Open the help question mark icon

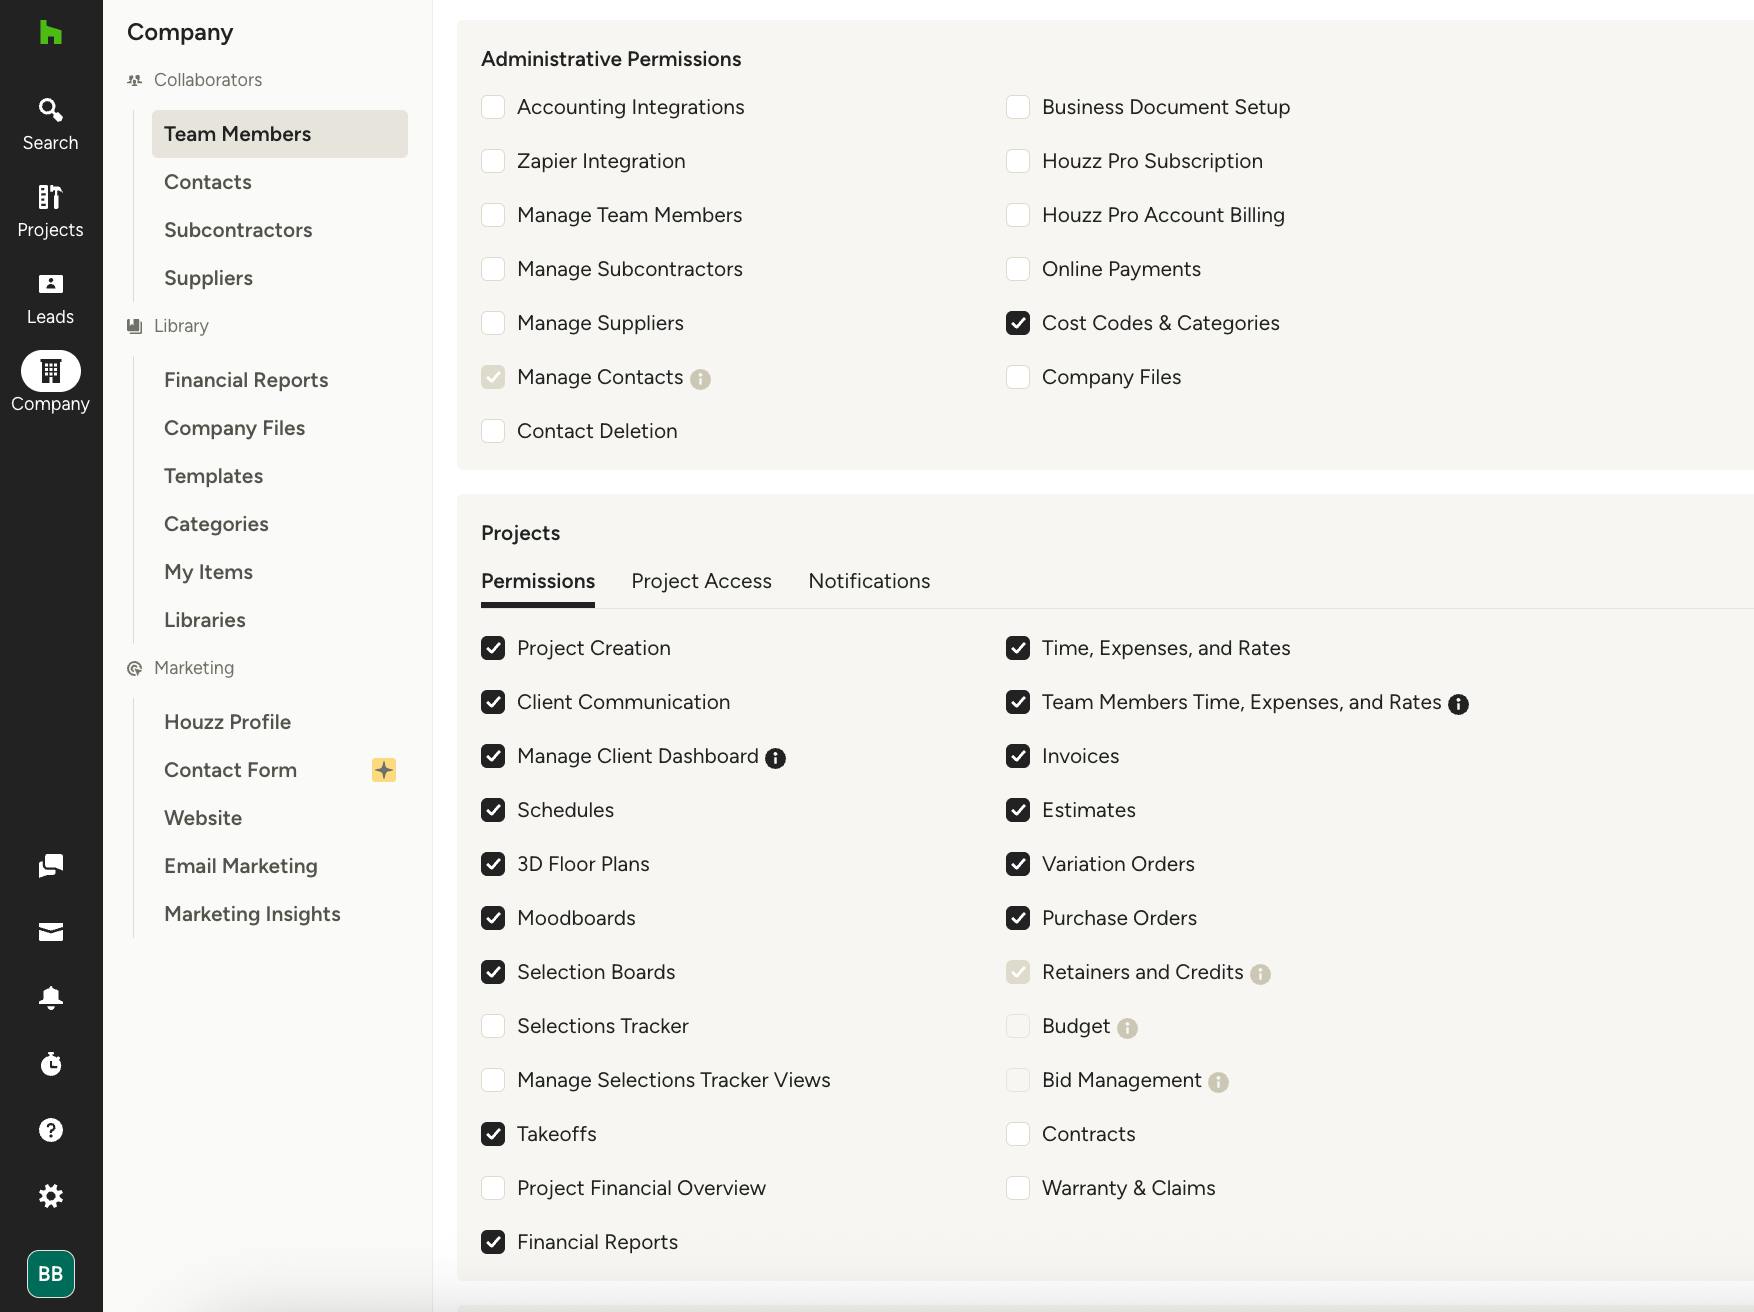pyautogui.click(x=51, y=1130)
